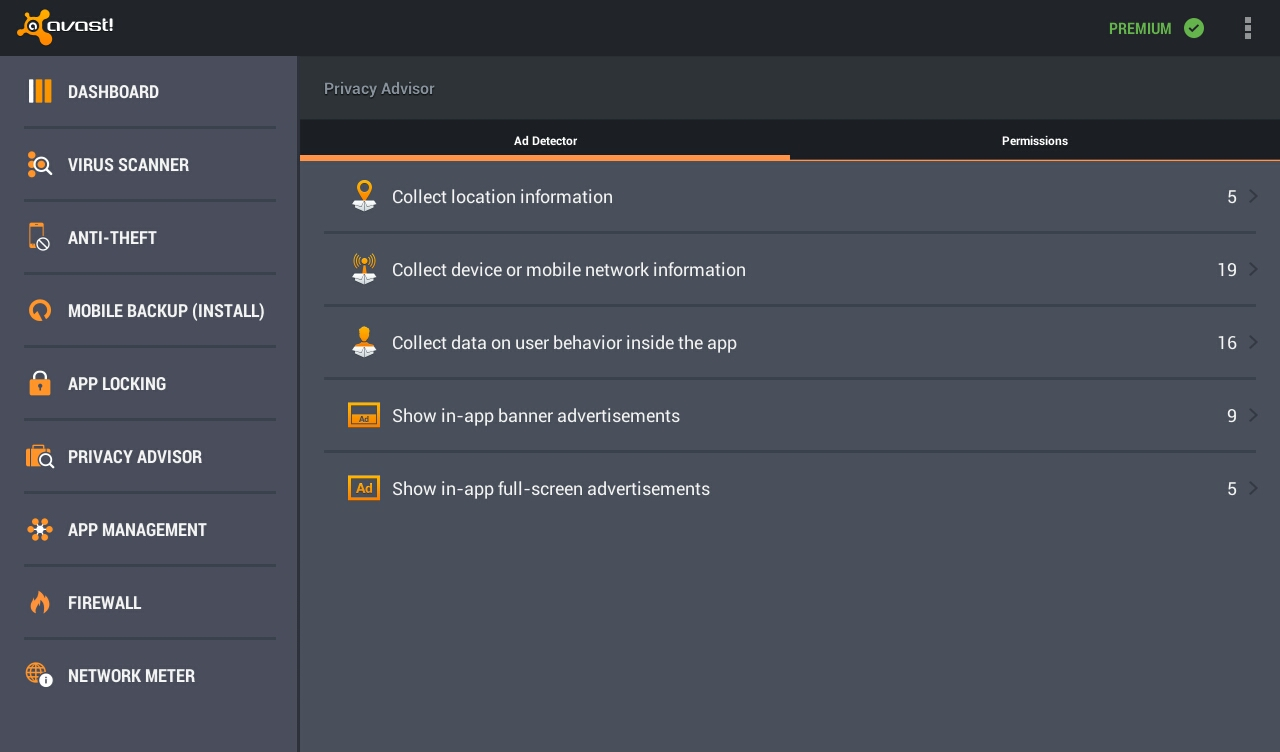Switch to the Permissions tab
The image size is (1280, 752).
point(1034,141)
